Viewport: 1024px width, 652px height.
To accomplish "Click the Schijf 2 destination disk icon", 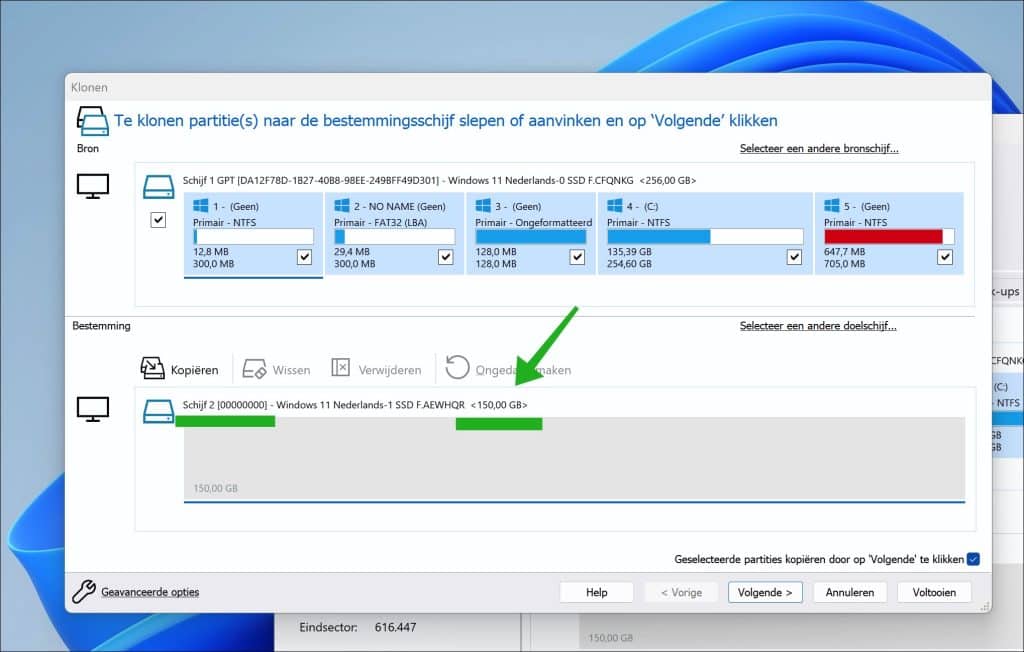I will (x=158, y=410).
